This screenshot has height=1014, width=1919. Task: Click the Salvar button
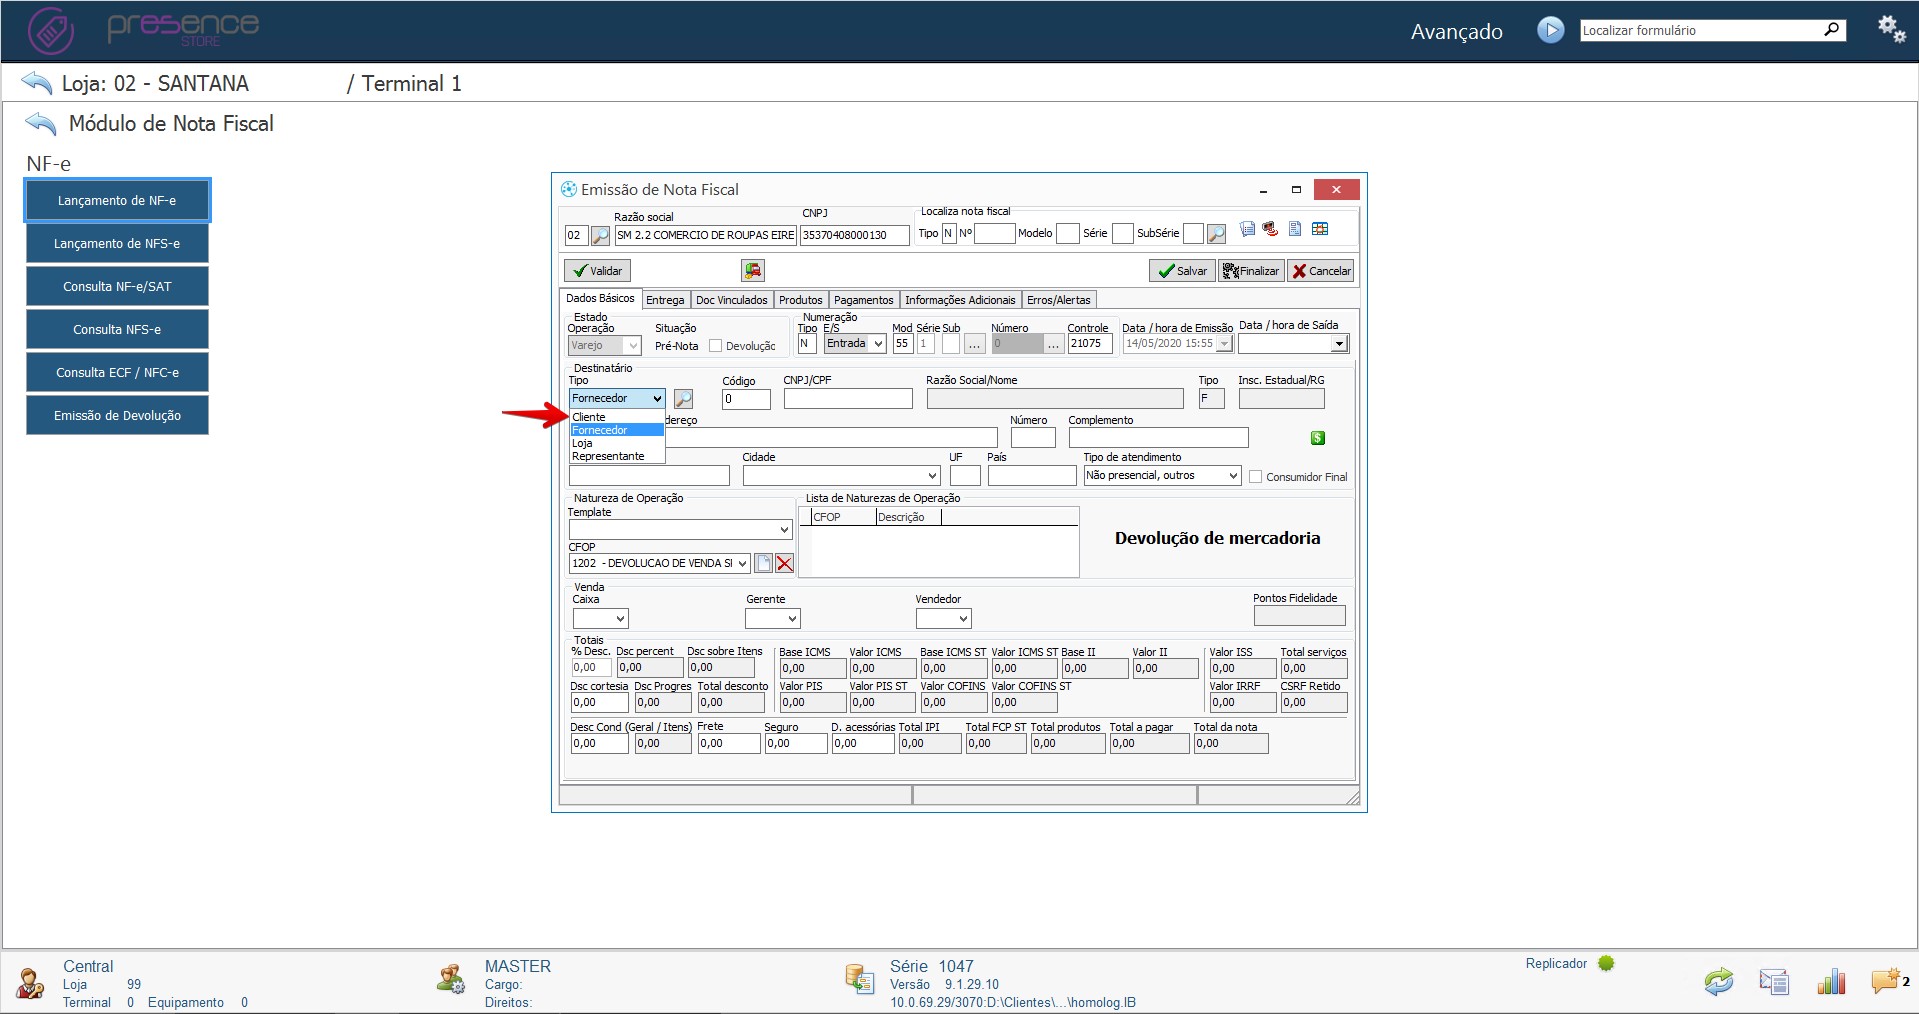[1182, 271]
